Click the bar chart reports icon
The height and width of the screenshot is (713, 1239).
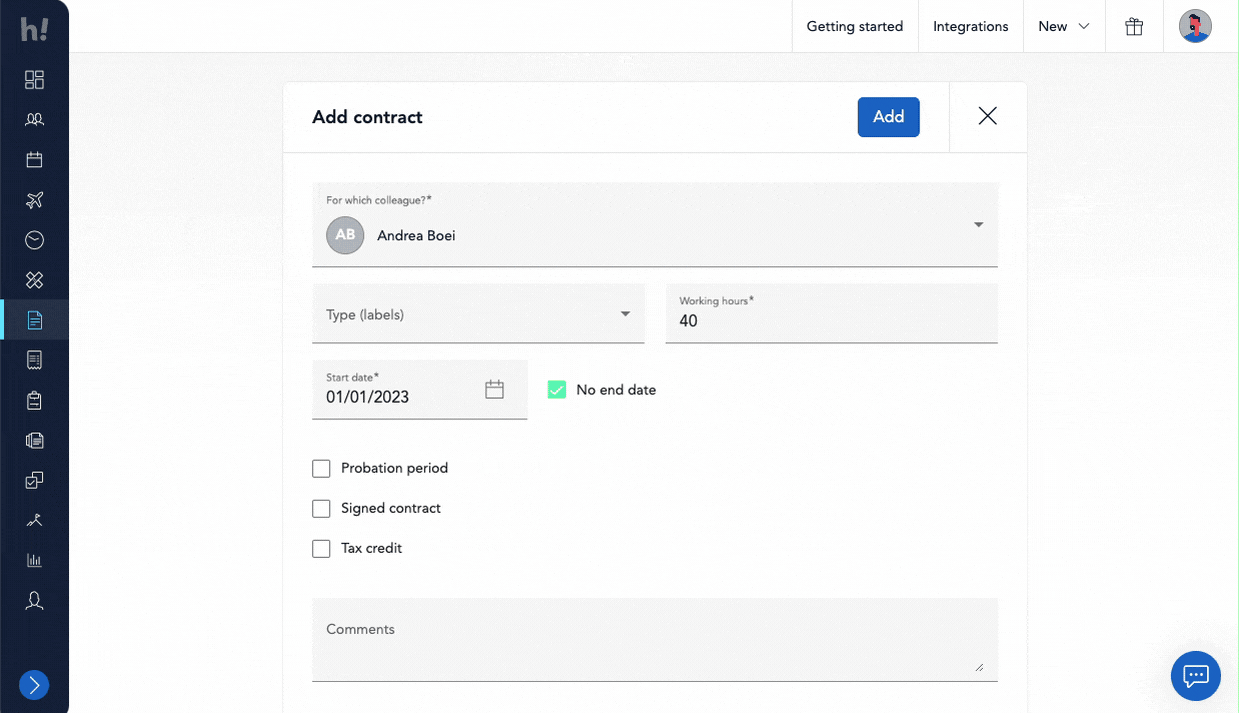[x=34, y=560]
